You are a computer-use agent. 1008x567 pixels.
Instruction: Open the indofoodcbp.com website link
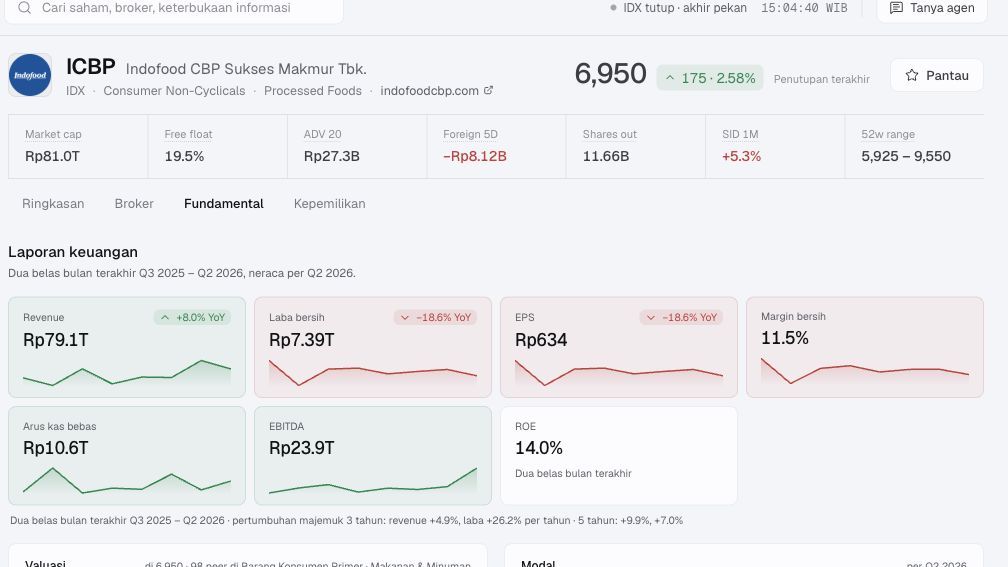[x=429, y=91]
